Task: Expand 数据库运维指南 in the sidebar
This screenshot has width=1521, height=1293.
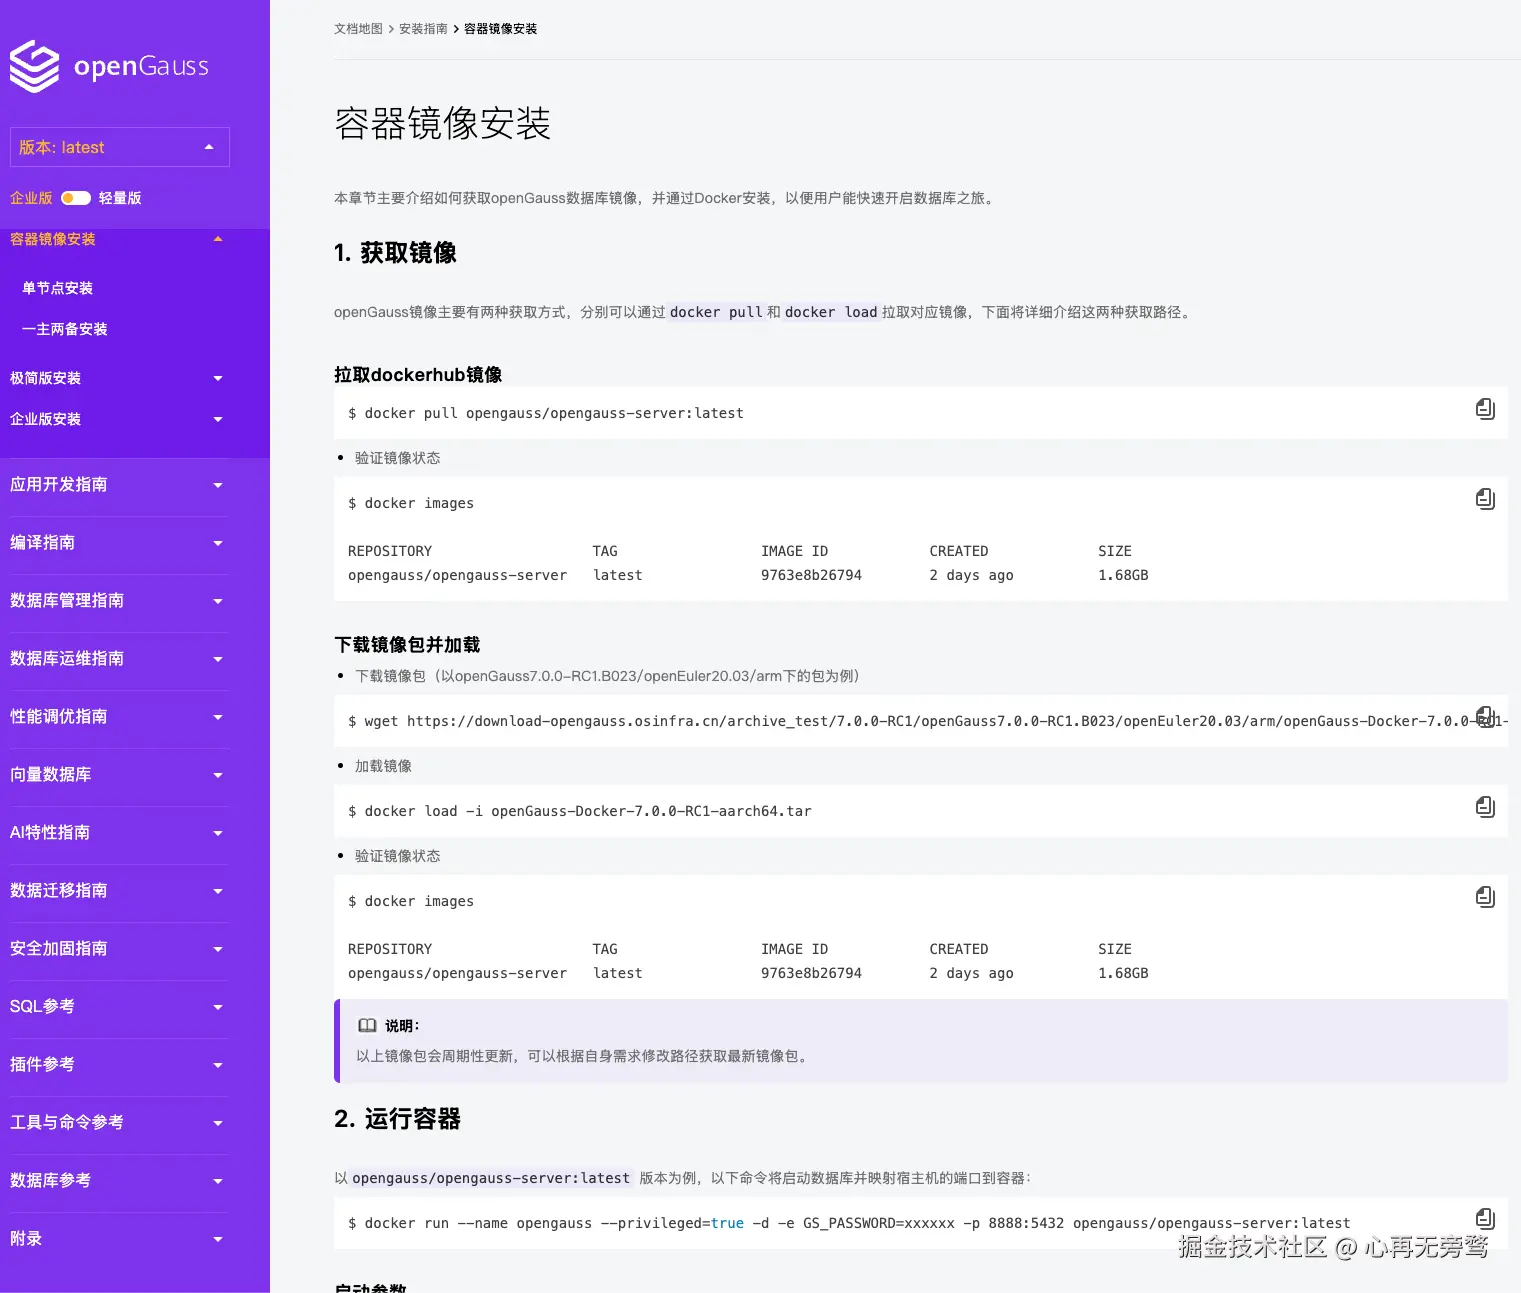Action: click(218, 659)
